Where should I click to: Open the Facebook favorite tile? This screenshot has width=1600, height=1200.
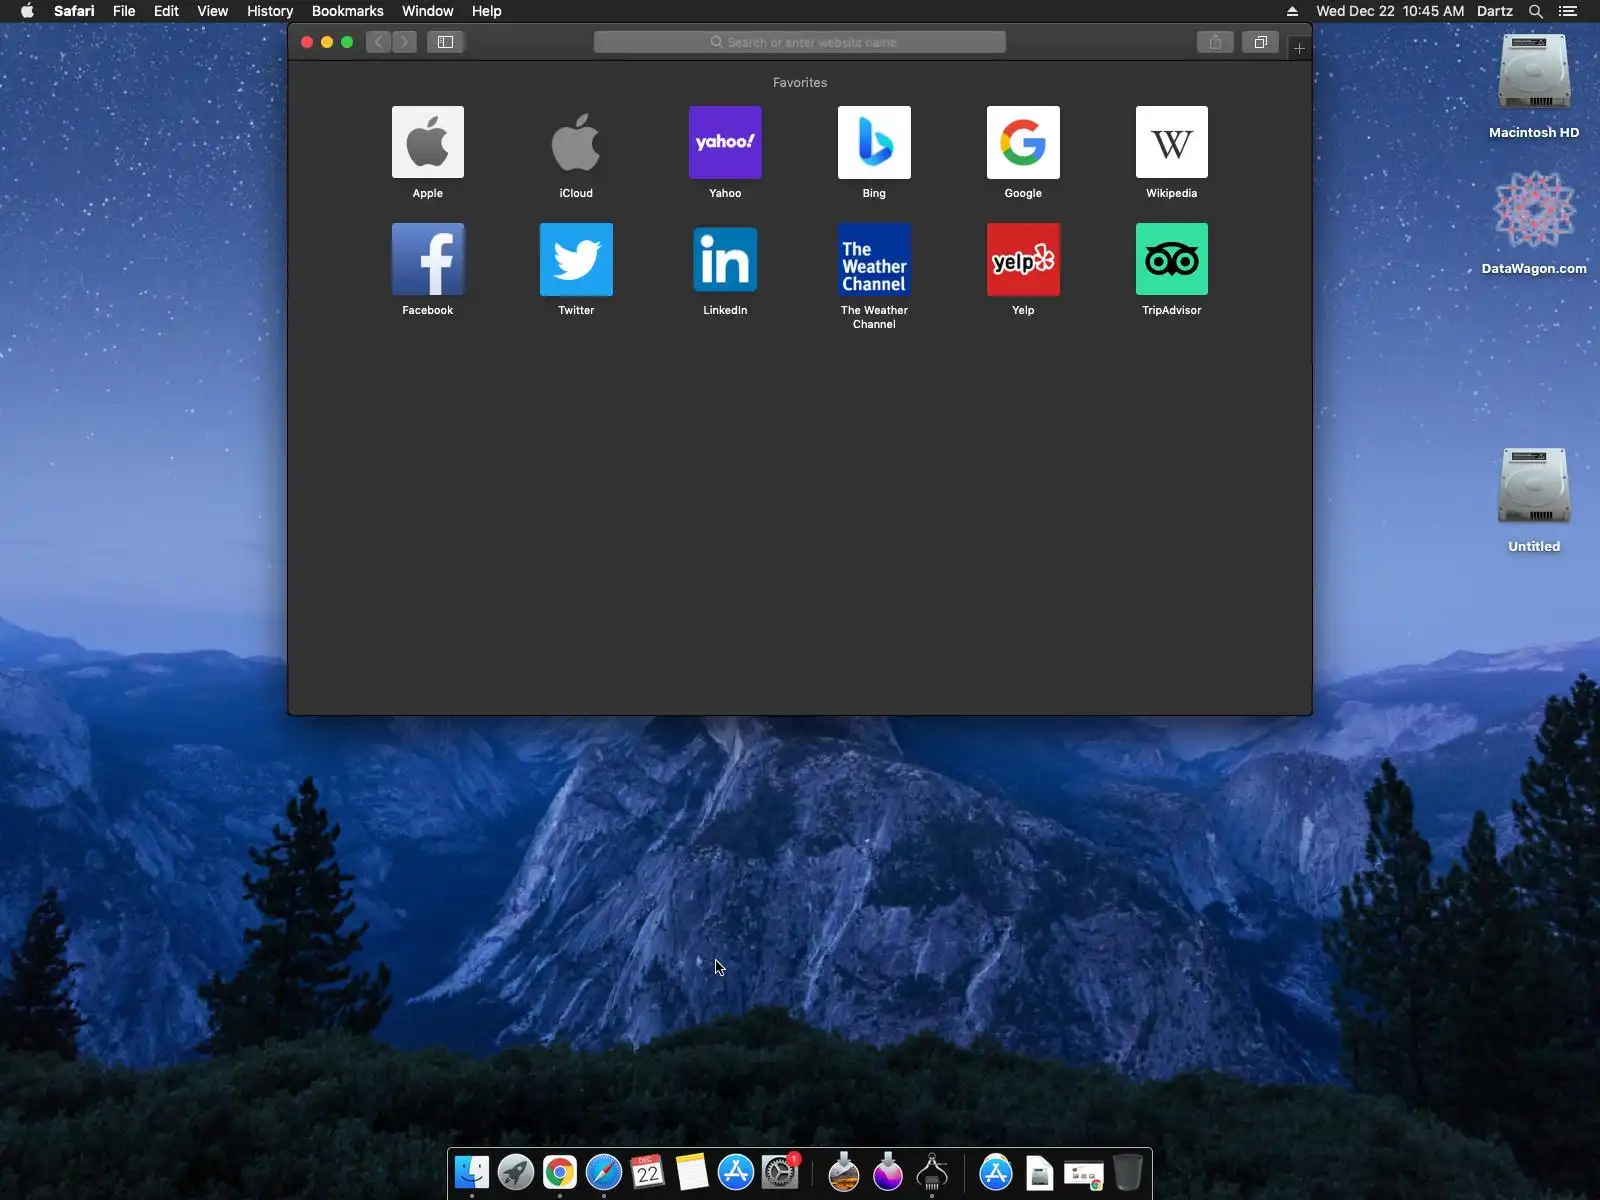pos(427,259)
